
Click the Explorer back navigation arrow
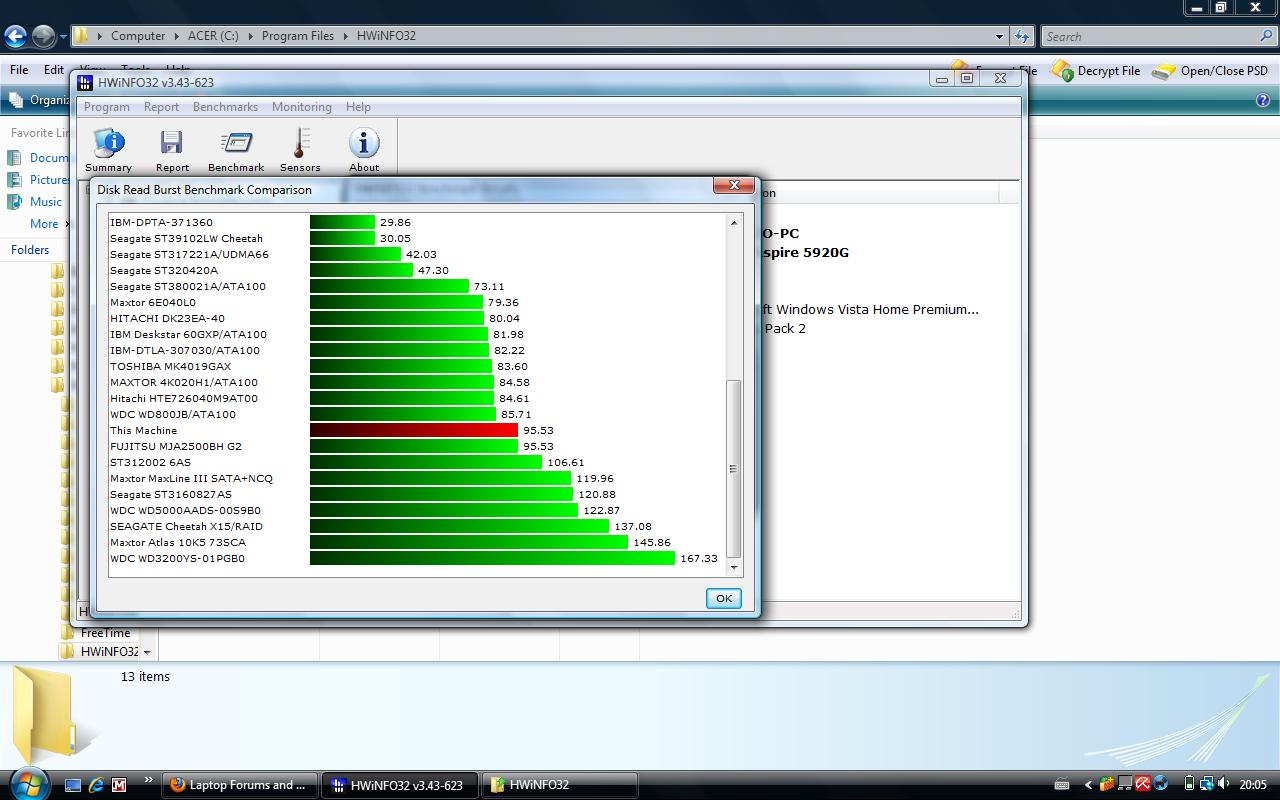15,37
